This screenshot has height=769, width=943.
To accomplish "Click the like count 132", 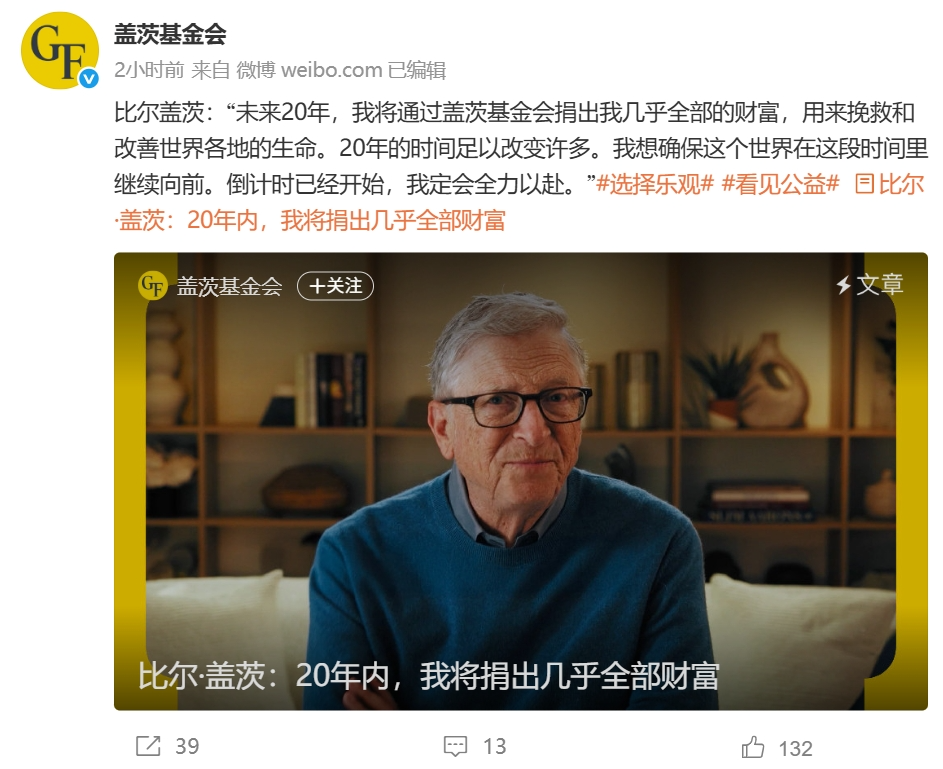I will [796, 748].
